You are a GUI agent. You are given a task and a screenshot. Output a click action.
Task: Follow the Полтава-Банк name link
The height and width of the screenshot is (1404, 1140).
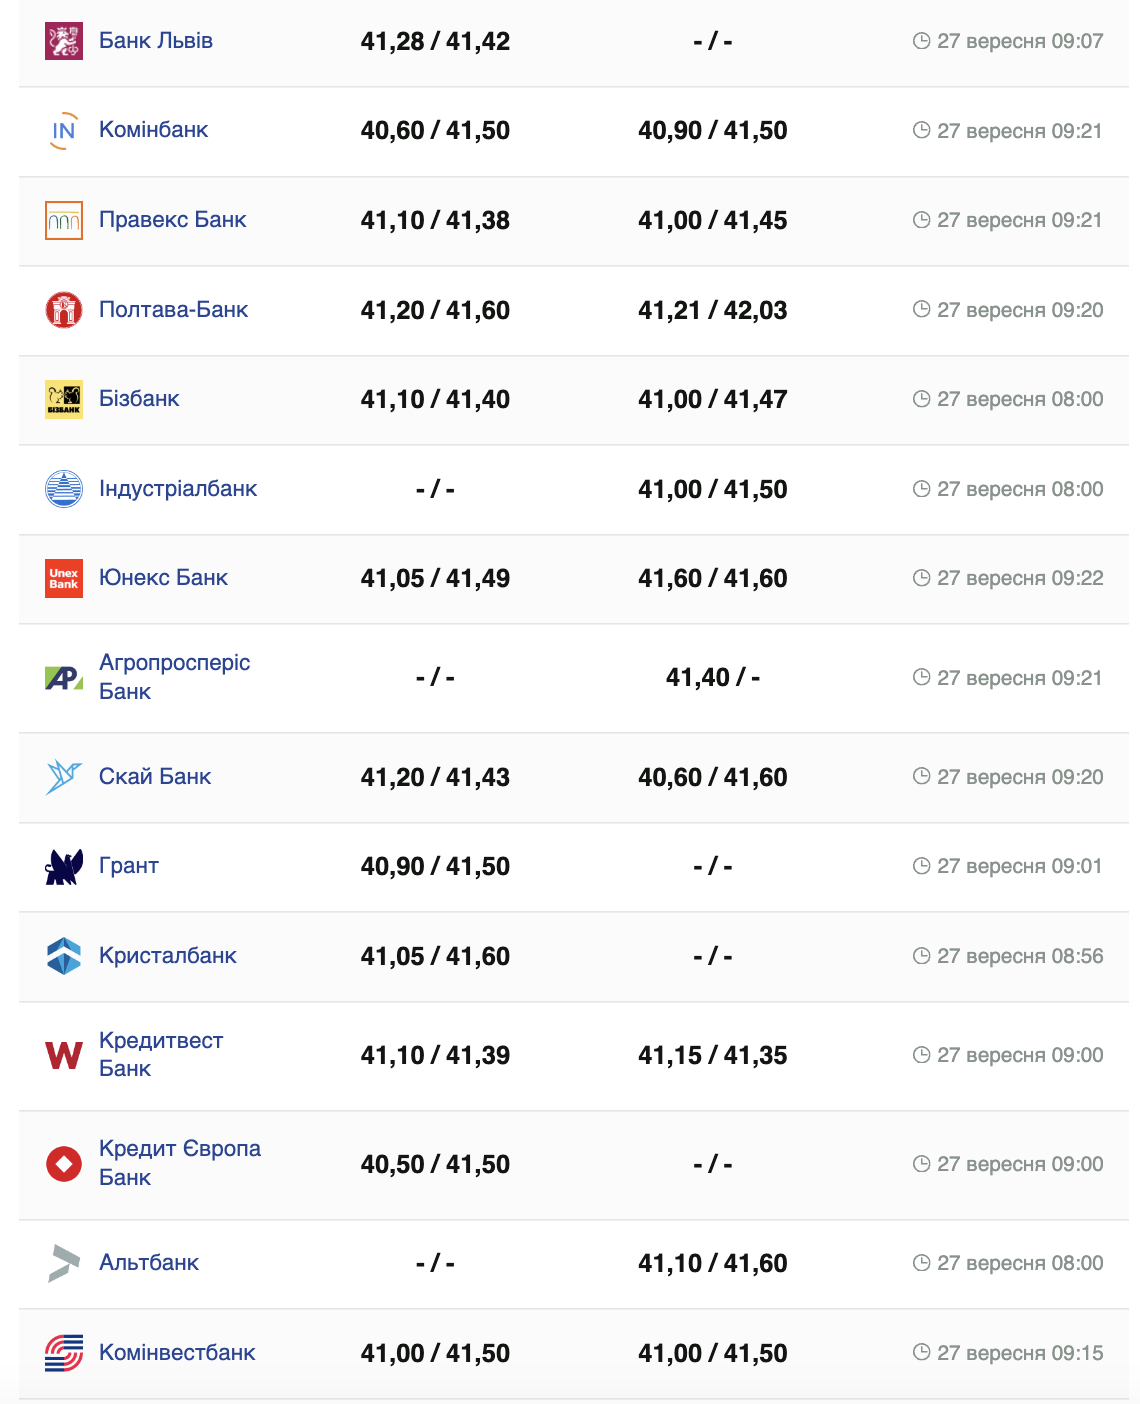click(x=173, y=310)
